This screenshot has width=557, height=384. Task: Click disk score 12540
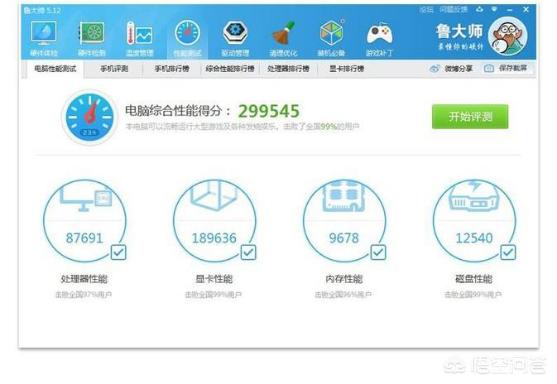pos(474,238)
